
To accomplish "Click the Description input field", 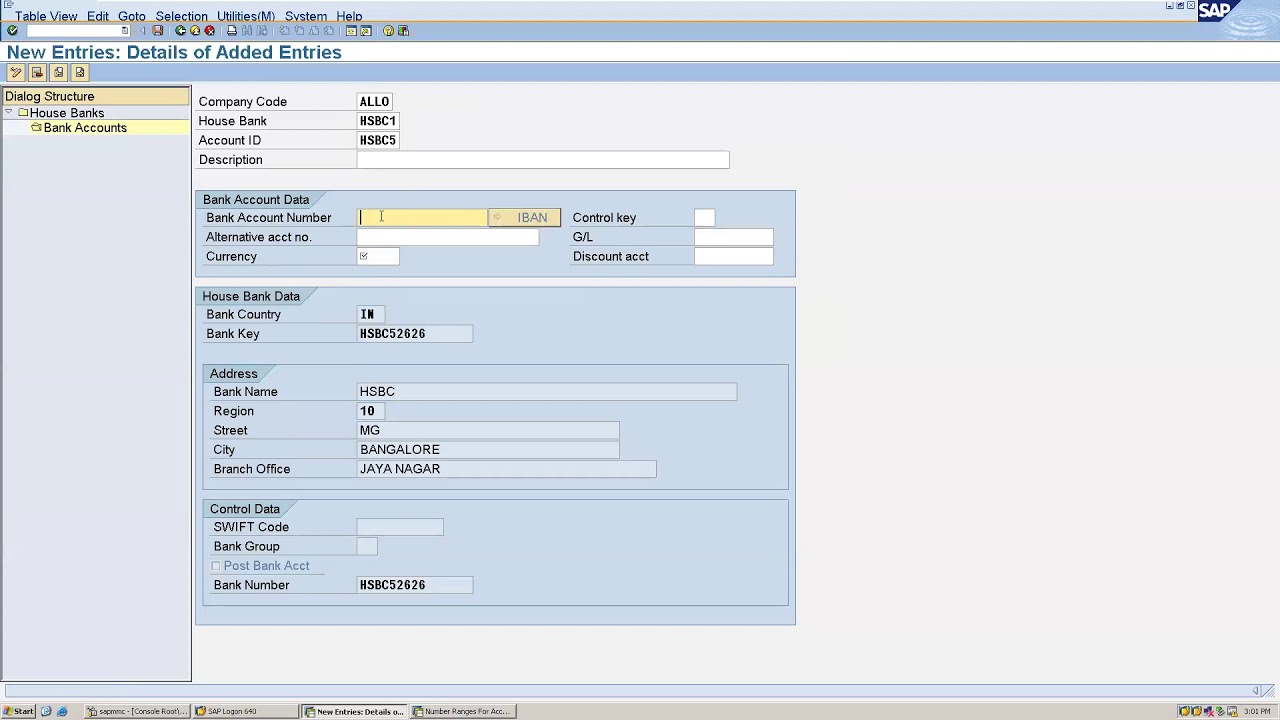I will click(543, 160).
